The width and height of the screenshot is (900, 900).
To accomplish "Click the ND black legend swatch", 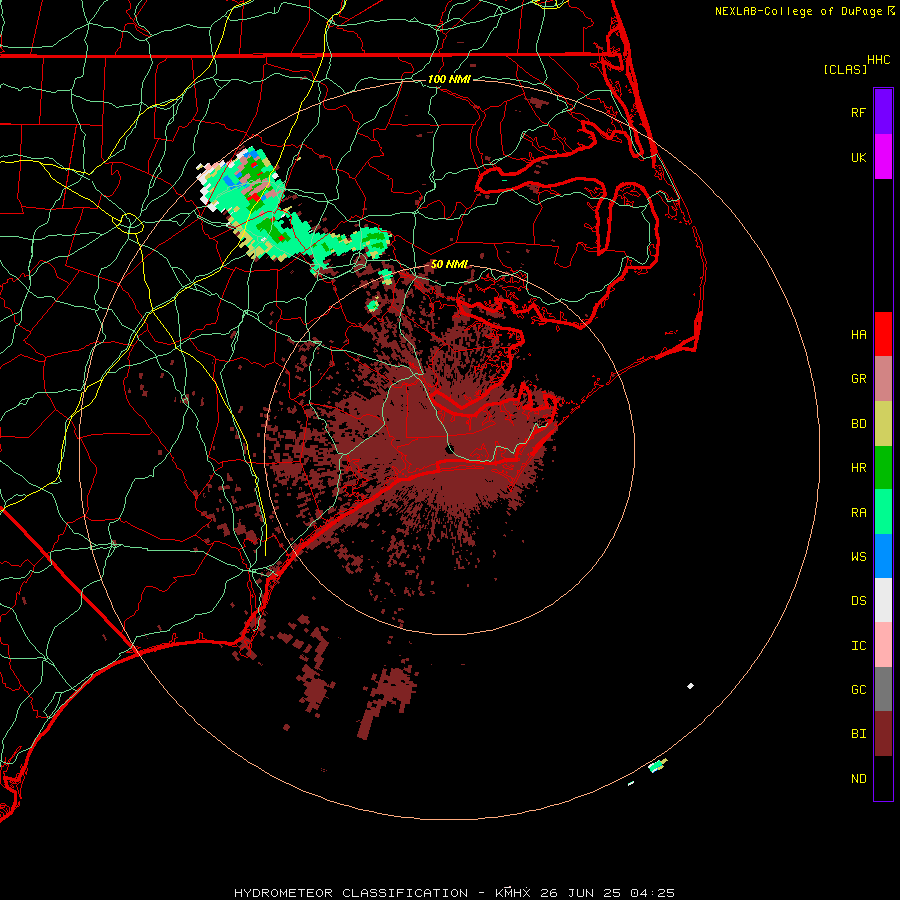I will coord(883,778).
